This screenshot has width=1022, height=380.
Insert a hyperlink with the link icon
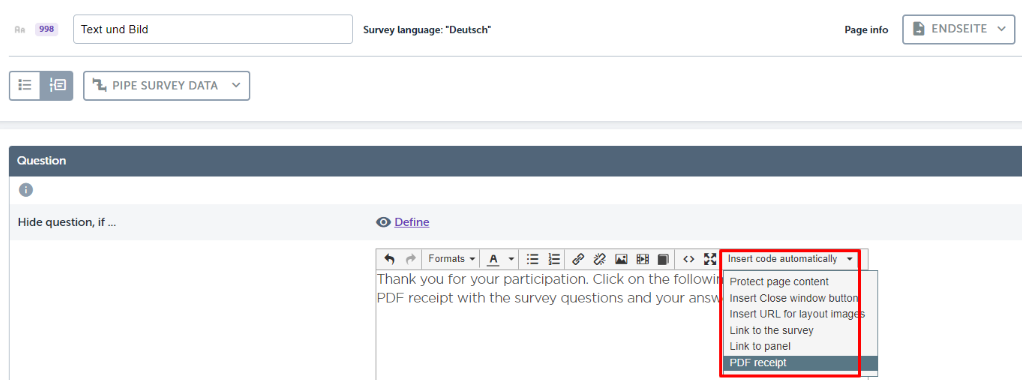(x=577, y=259)
